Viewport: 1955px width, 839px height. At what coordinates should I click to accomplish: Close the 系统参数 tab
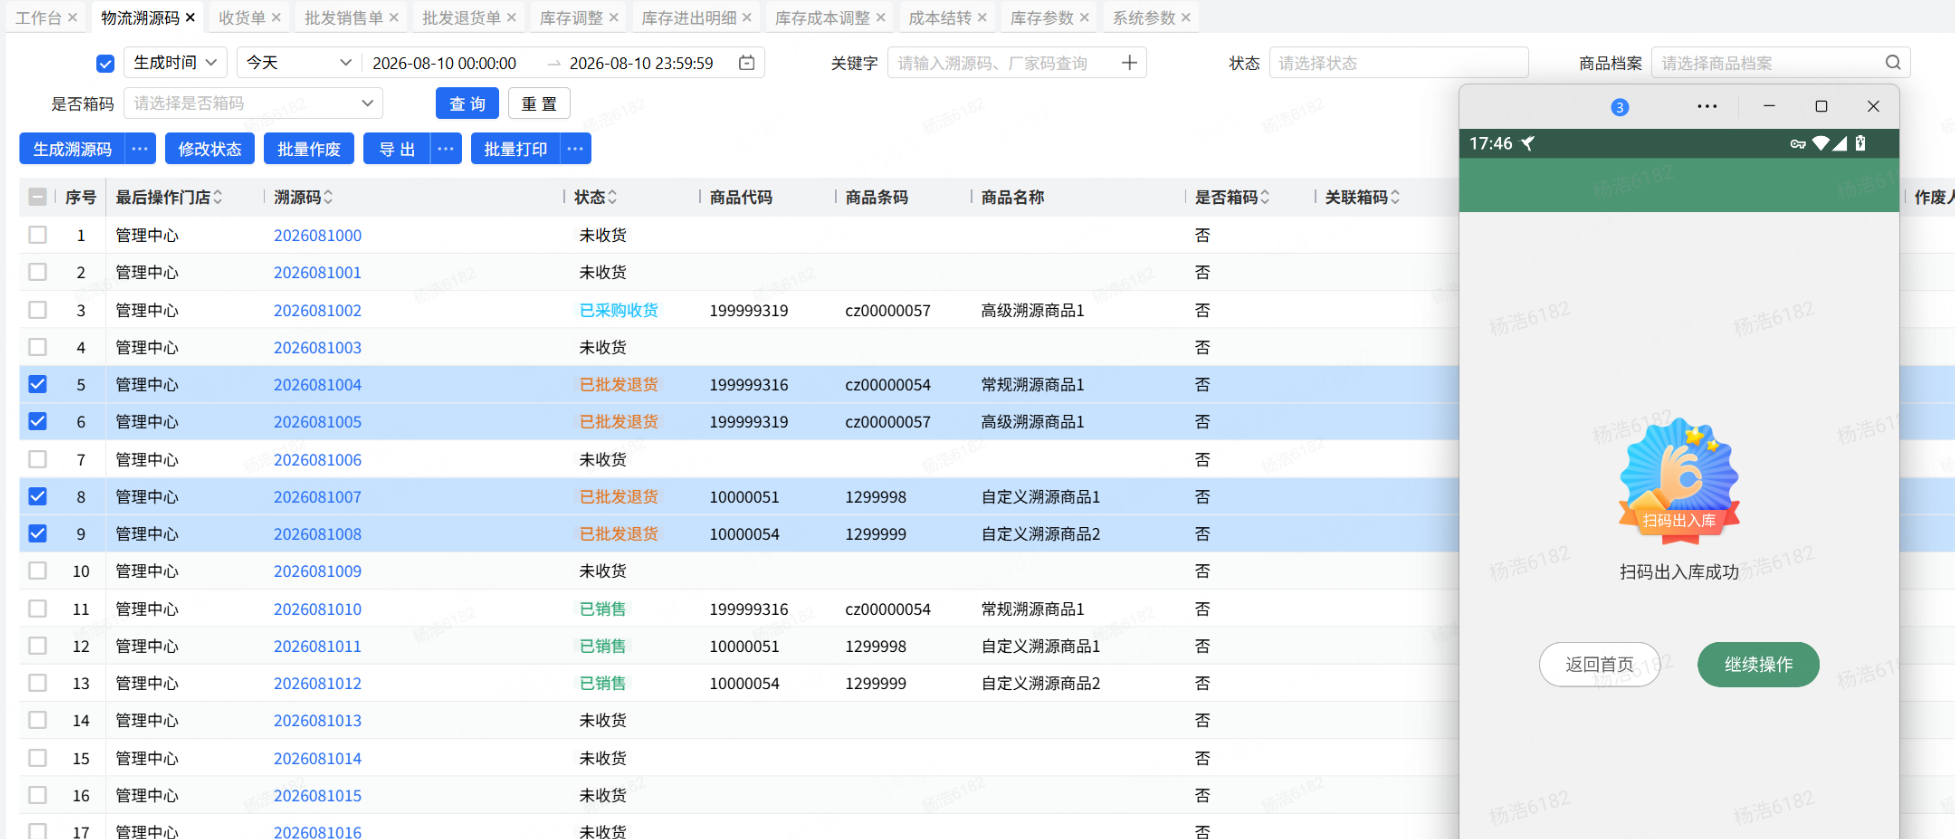pyautogui.click(x=1186, y=18)
